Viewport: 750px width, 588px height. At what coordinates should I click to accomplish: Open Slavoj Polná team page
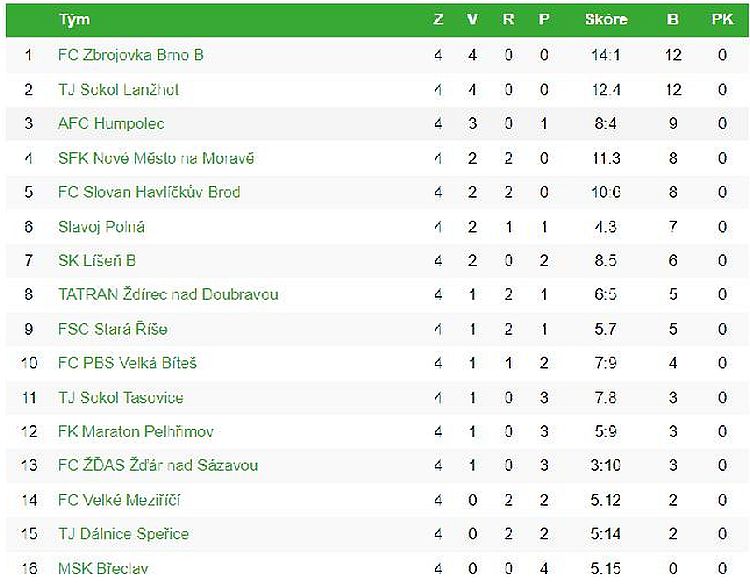coord(101,226)
